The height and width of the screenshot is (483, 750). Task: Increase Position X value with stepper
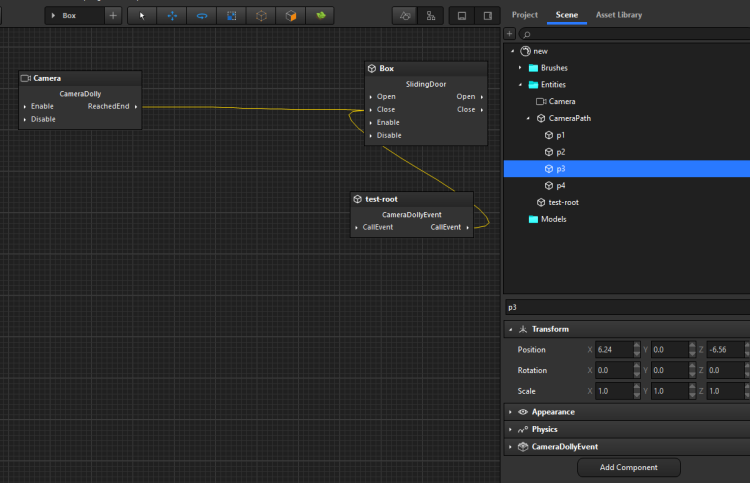click(637, 346)
